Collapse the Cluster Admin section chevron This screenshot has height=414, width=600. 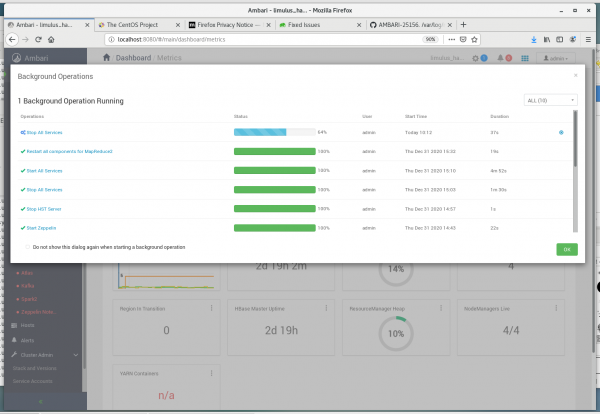76,355
